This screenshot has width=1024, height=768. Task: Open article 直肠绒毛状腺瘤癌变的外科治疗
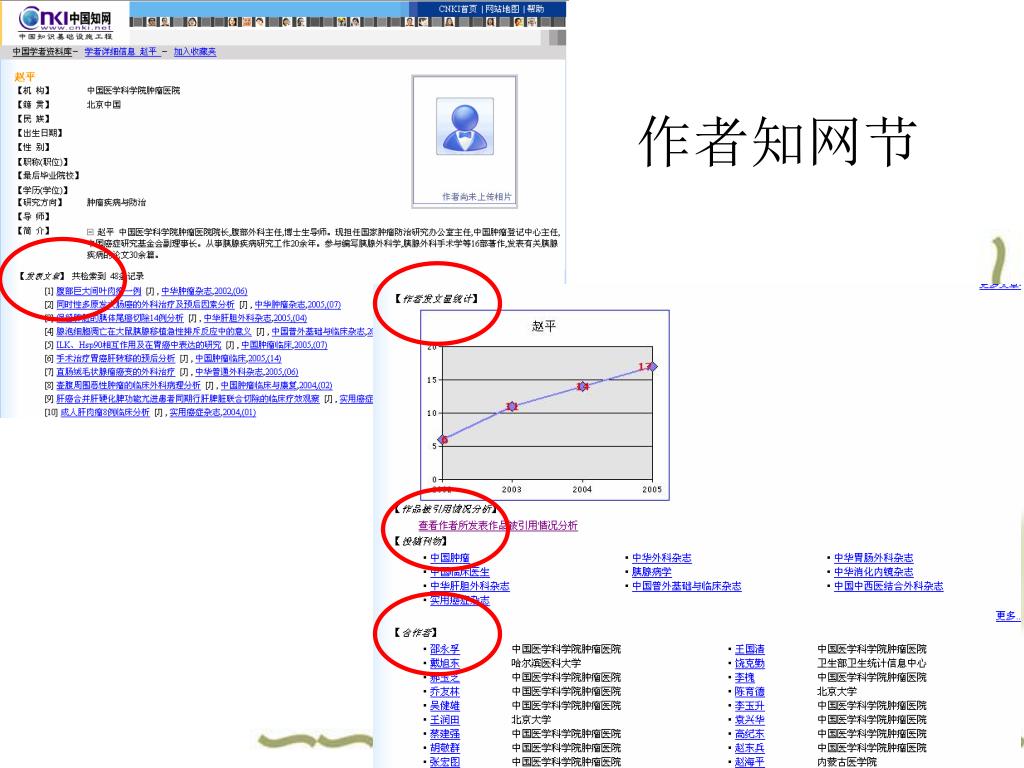116,372
